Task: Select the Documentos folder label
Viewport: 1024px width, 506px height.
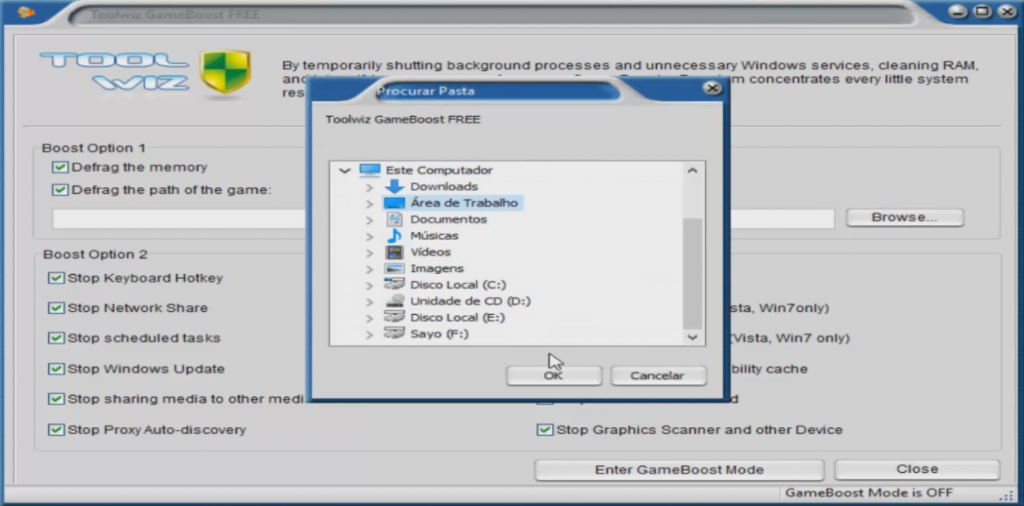Action: coord(449,219)
